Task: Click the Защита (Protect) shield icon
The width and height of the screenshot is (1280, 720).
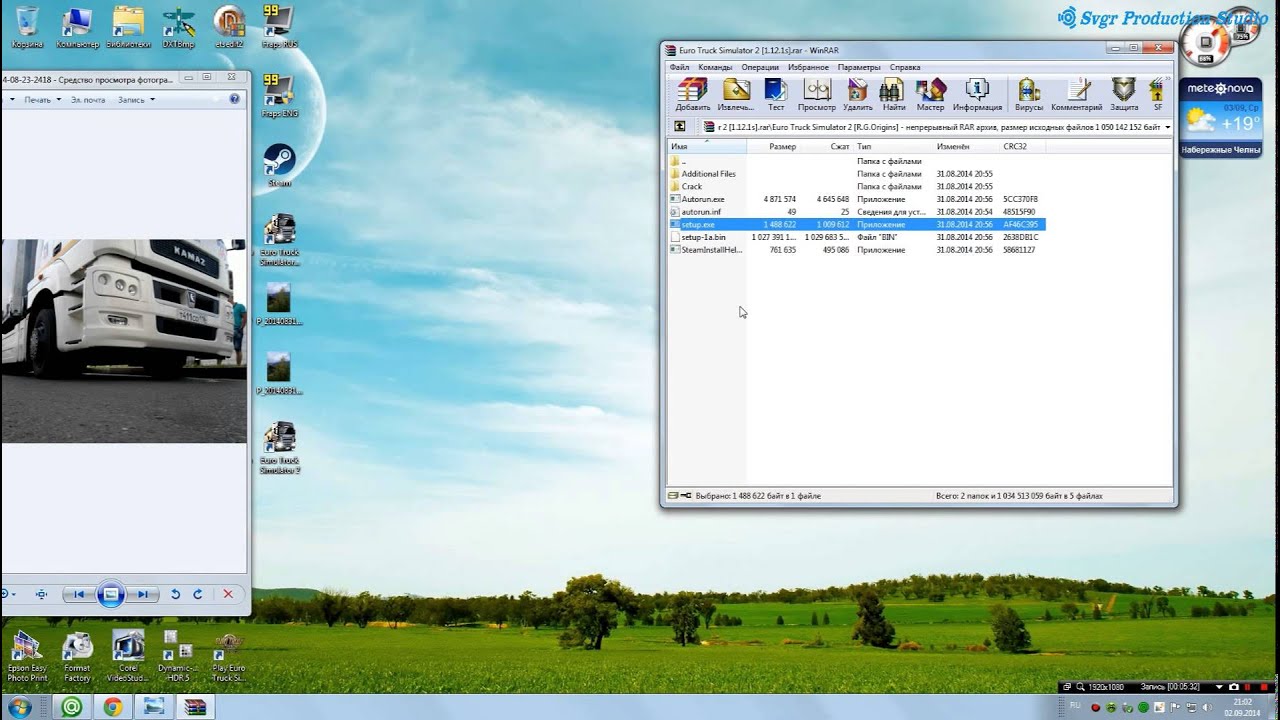Action: pyautogui.click(x=1124, y=94)
